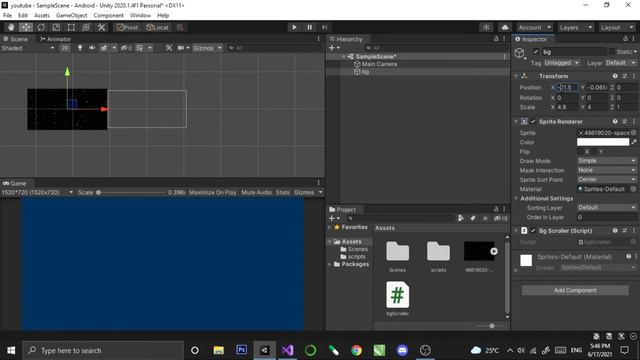Open the File menu

pyautogui.click(x=7, y=16)
